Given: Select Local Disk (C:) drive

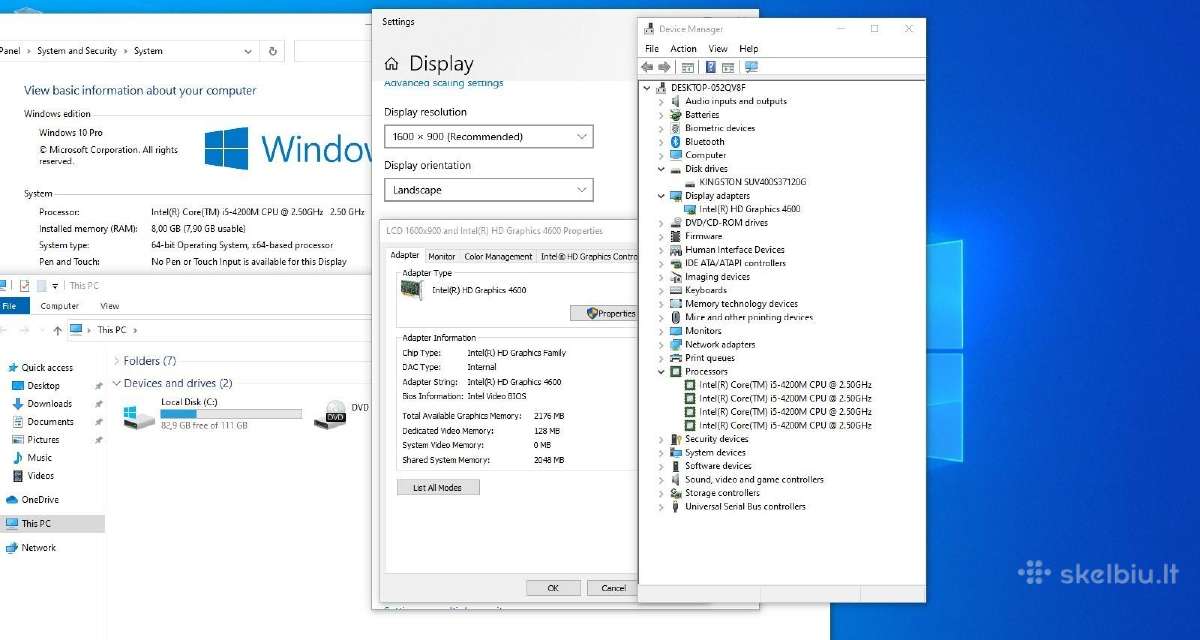Looking at the screenshot, I should [x=212, y=414].
